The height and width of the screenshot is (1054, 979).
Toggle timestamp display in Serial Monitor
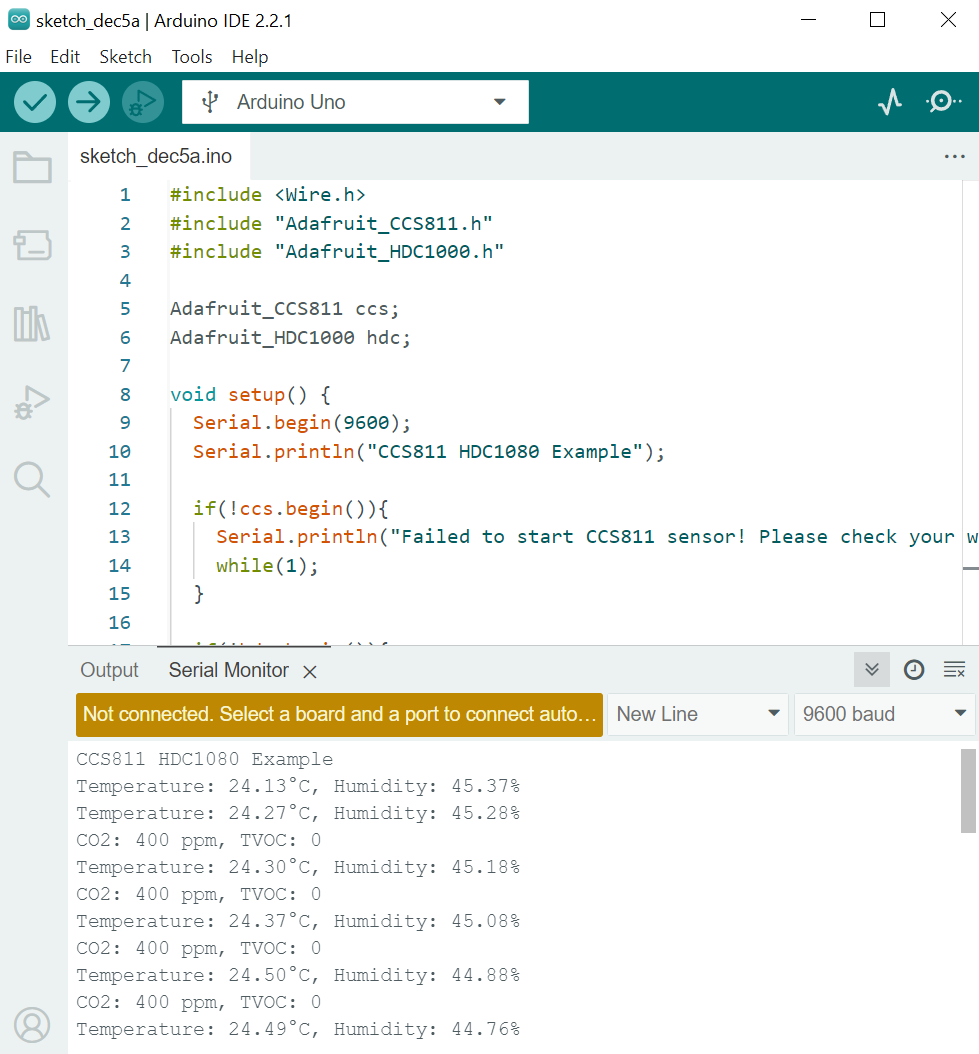pos(914,670)
